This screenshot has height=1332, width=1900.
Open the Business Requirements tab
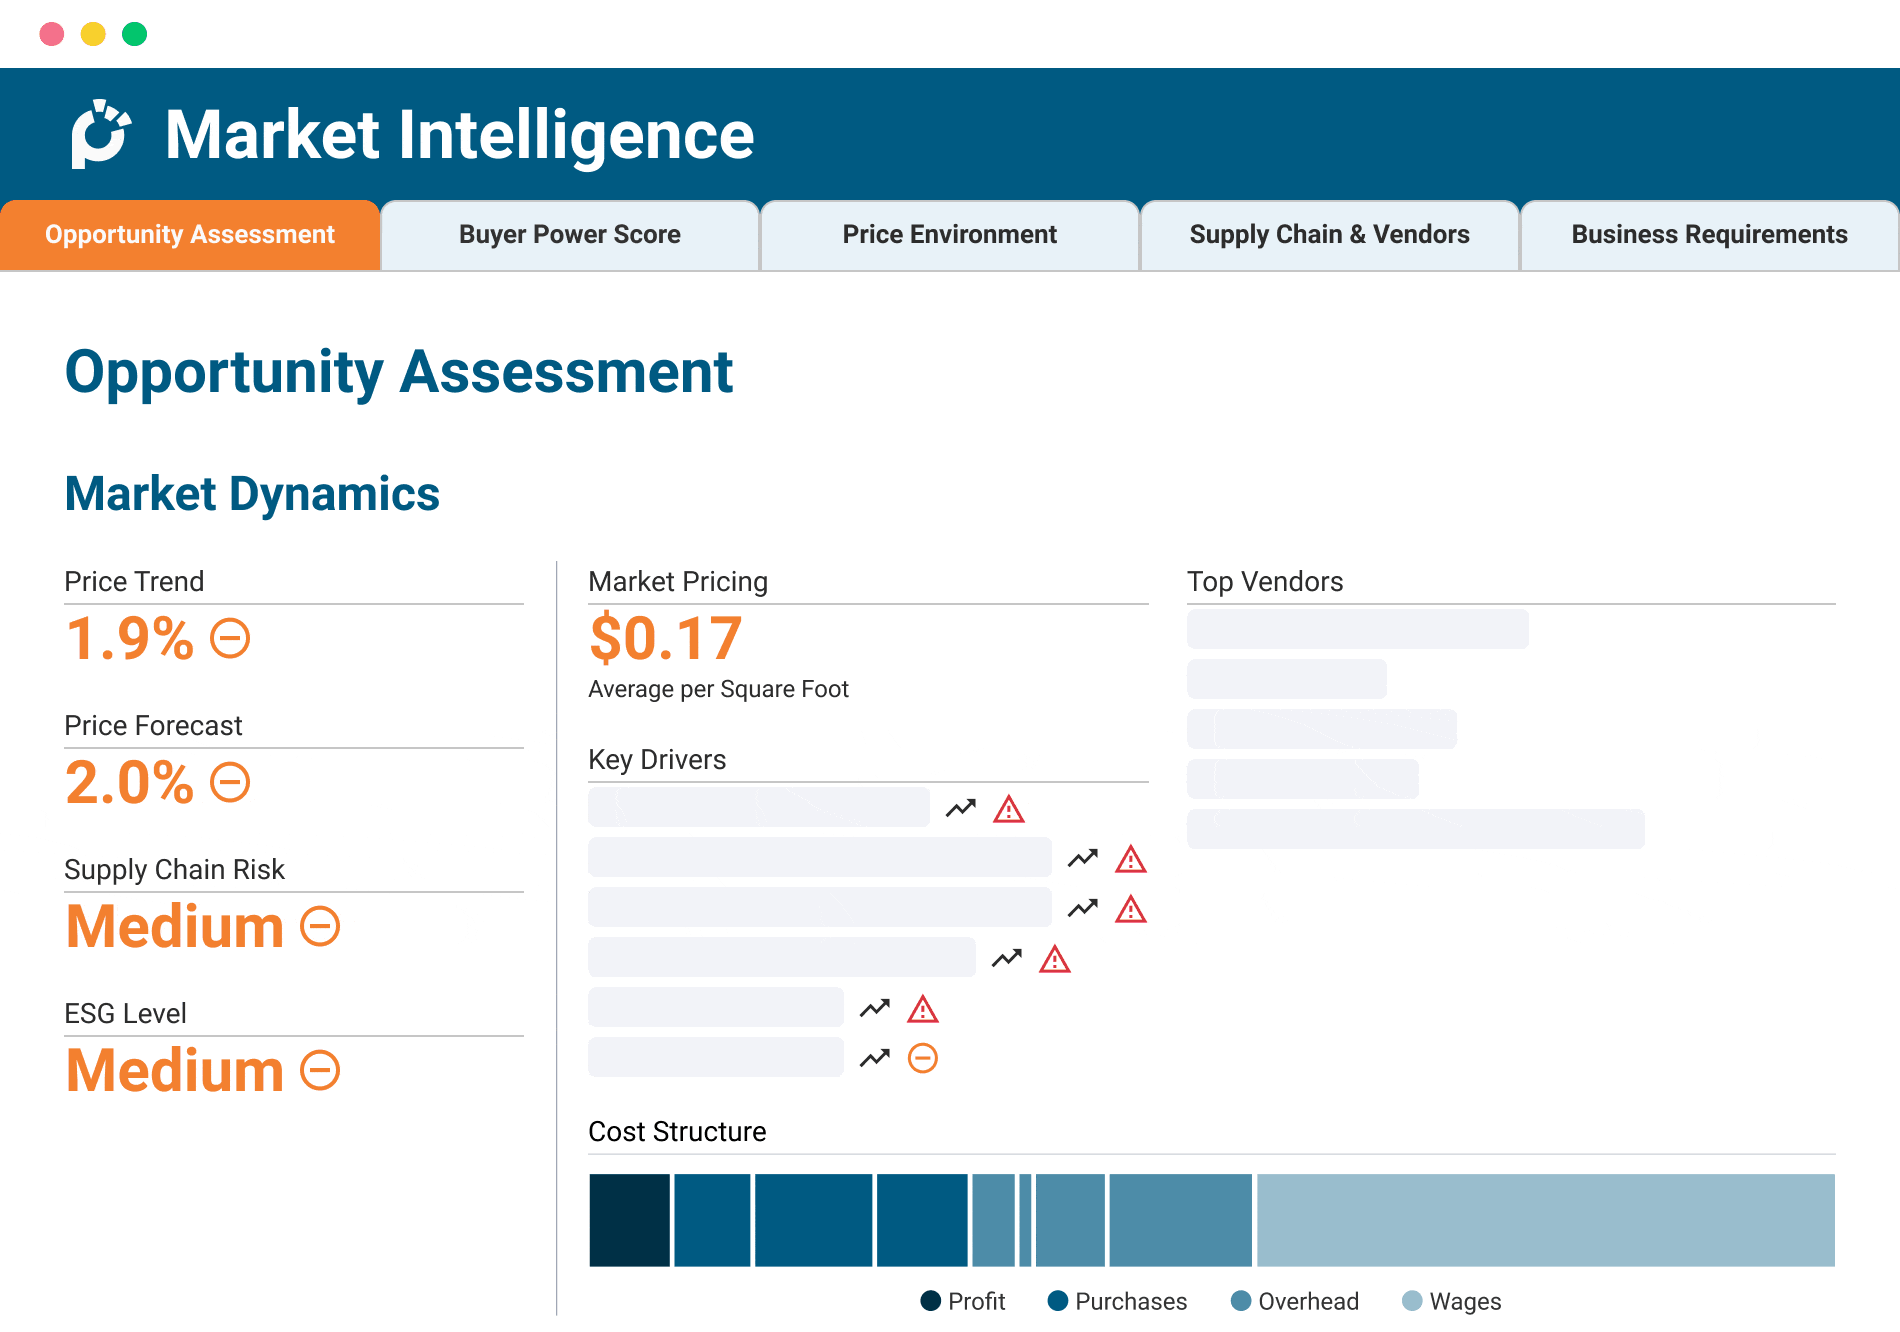coord(1709,234)
